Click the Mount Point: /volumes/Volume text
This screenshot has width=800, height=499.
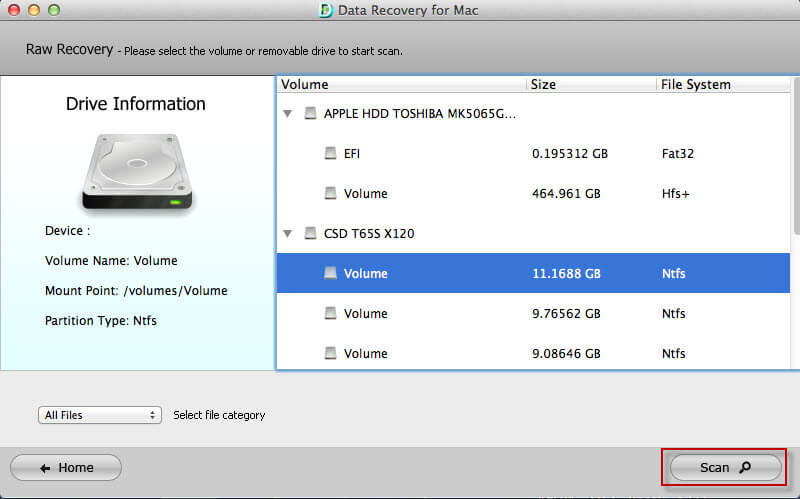tap(136, 291)
